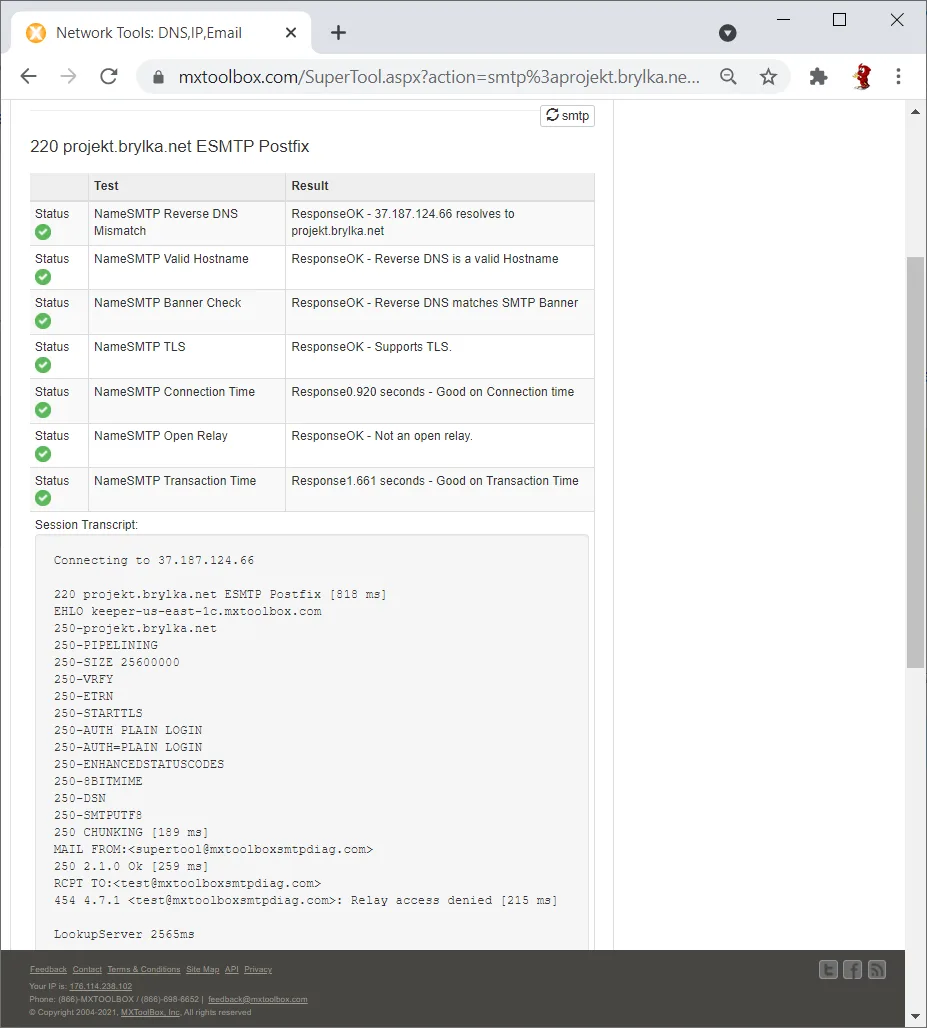The width and height of the screenshot is (927, 1028).
Task: Close the Network Tools tab
Action: 291,33
